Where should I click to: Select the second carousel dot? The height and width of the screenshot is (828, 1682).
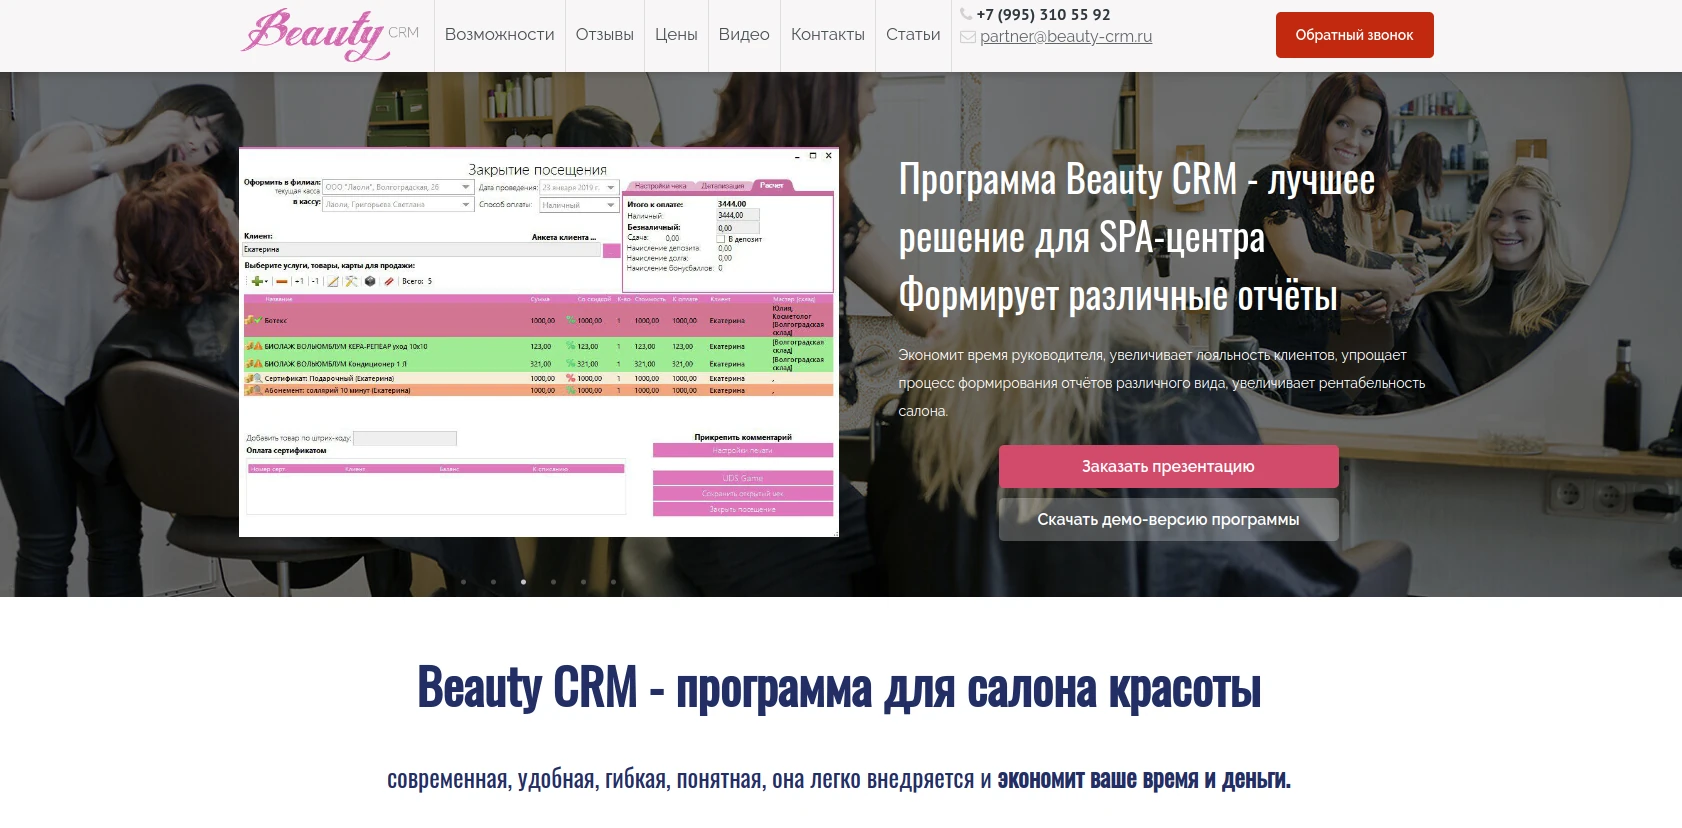(x=493, y=581)
